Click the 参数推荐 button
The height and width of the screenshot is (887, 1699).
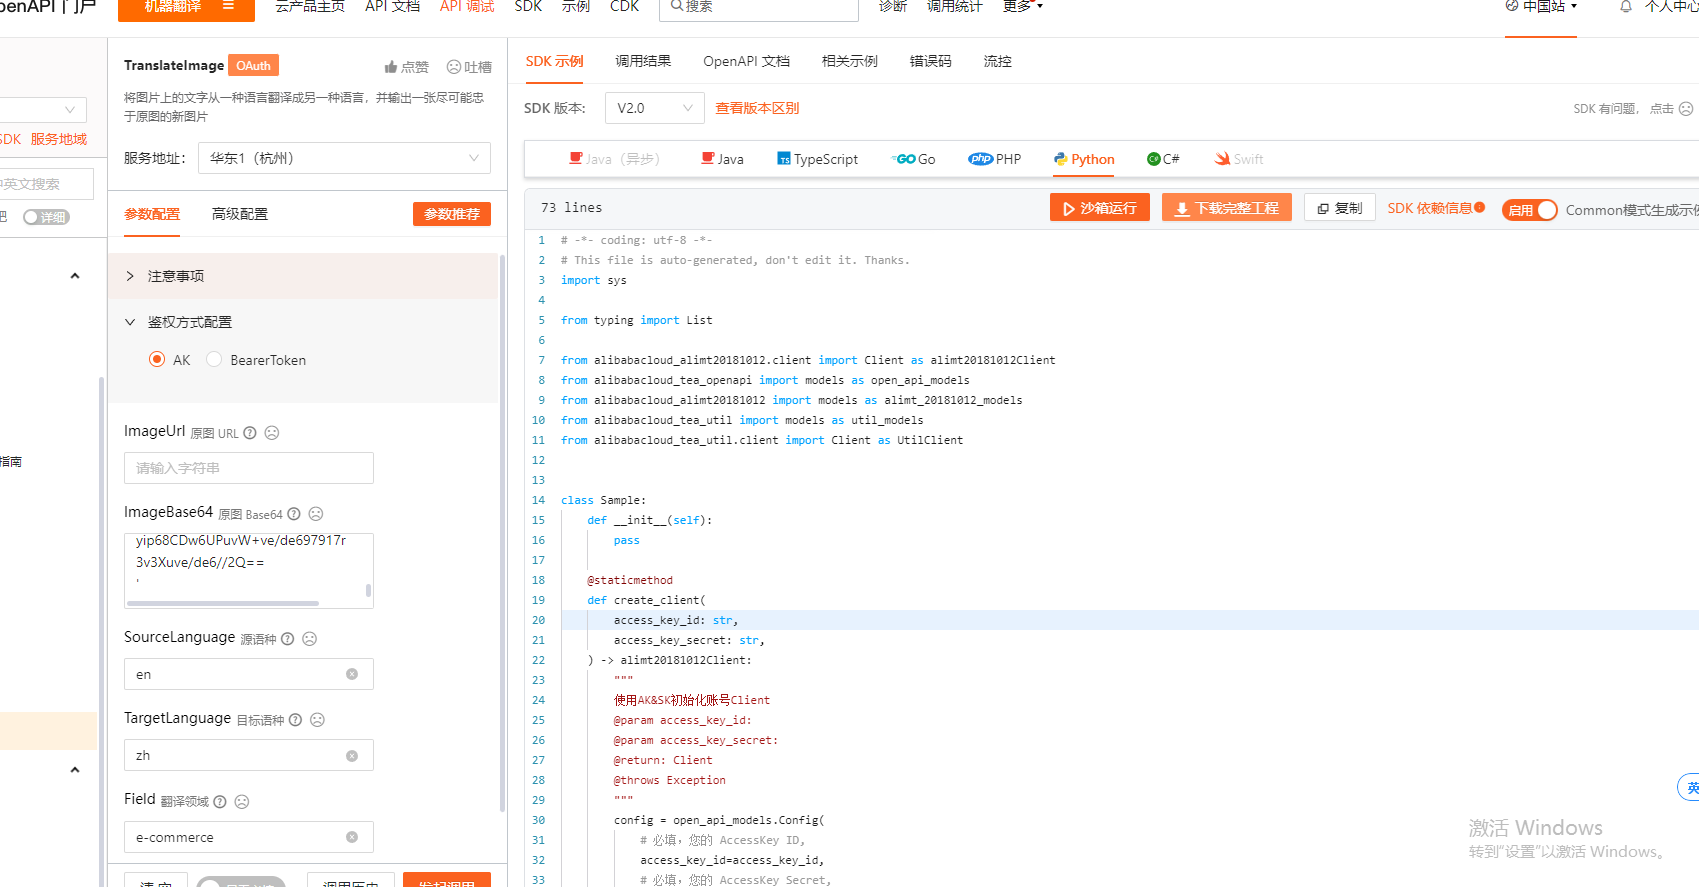tap(452, 214)
